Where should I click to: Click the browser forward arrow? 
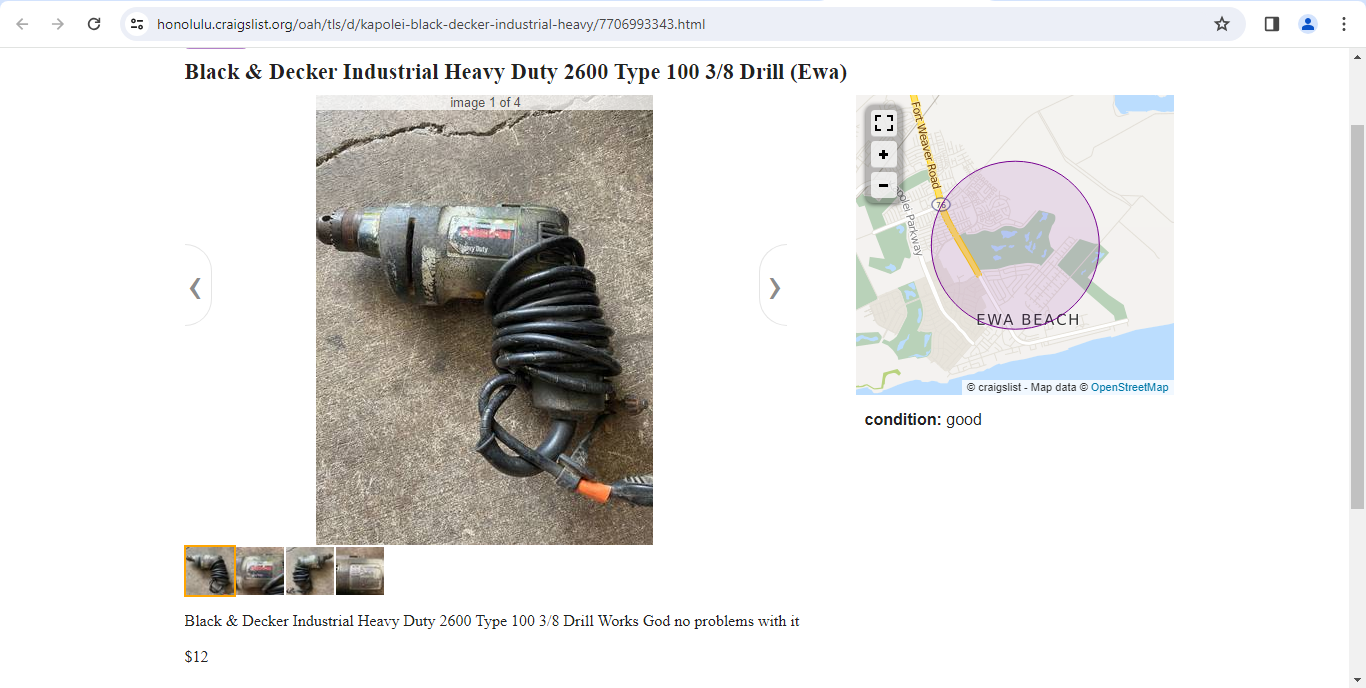click(58, 24)
